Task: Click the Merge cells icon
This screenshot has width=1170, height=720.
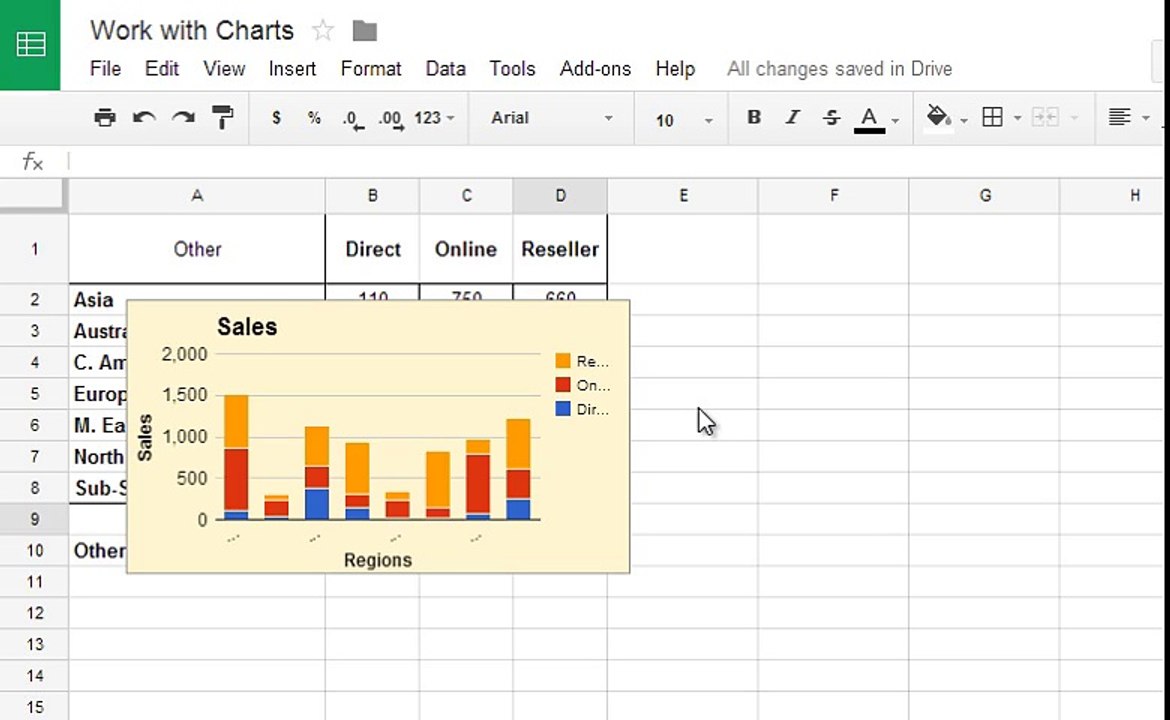Action: tap(1045, 117)
